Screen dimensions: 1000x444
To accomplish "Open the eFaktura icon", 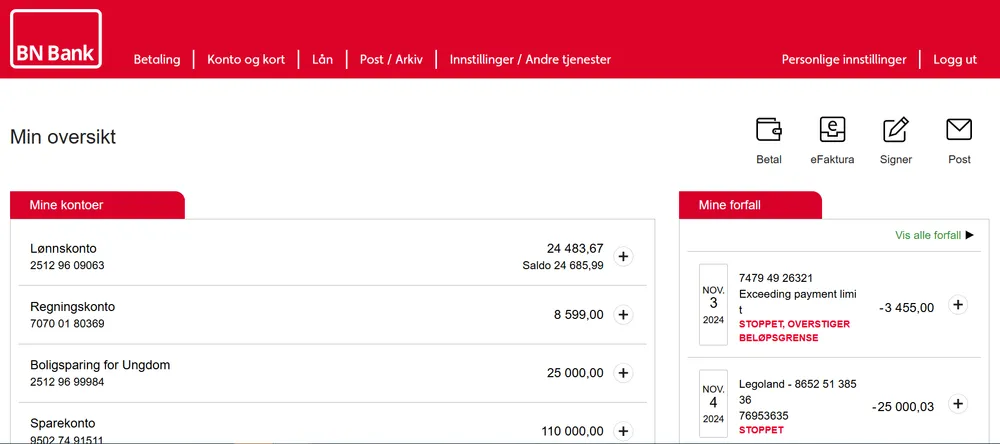I will click(832, 130).
